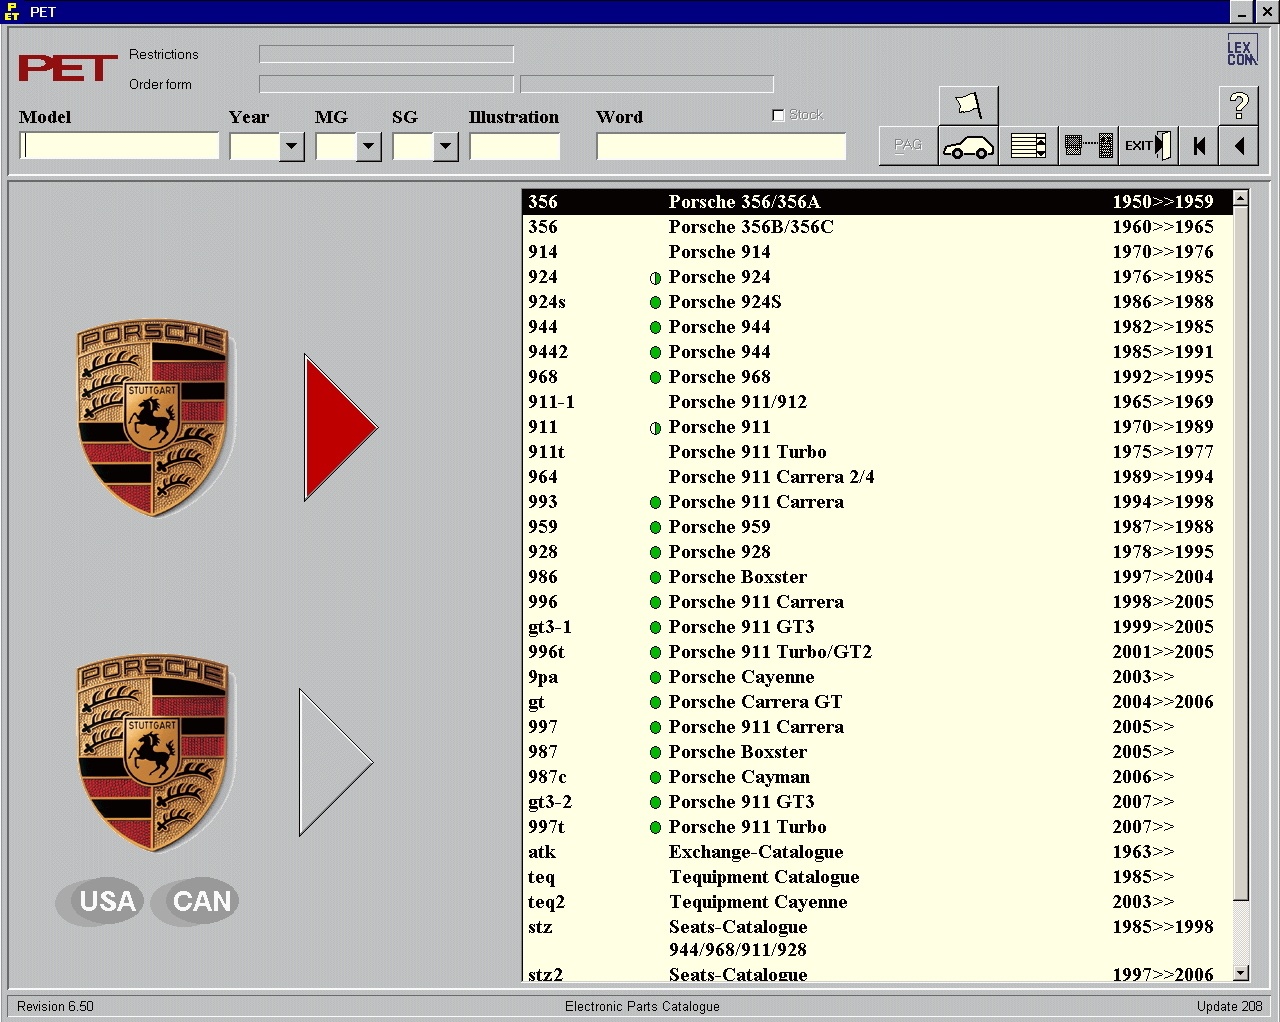Screen dimensions: 1280x1022
Task: Select Porsche Cayman row
Action: pyautogui.click(x=877, y=777)
